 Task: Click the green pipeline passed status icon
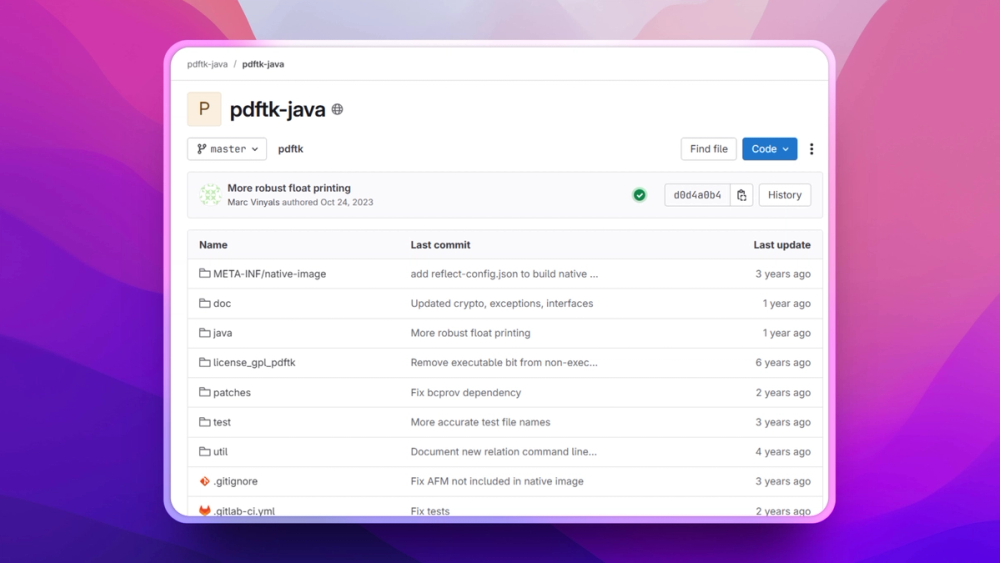click(x=640, y=195)
